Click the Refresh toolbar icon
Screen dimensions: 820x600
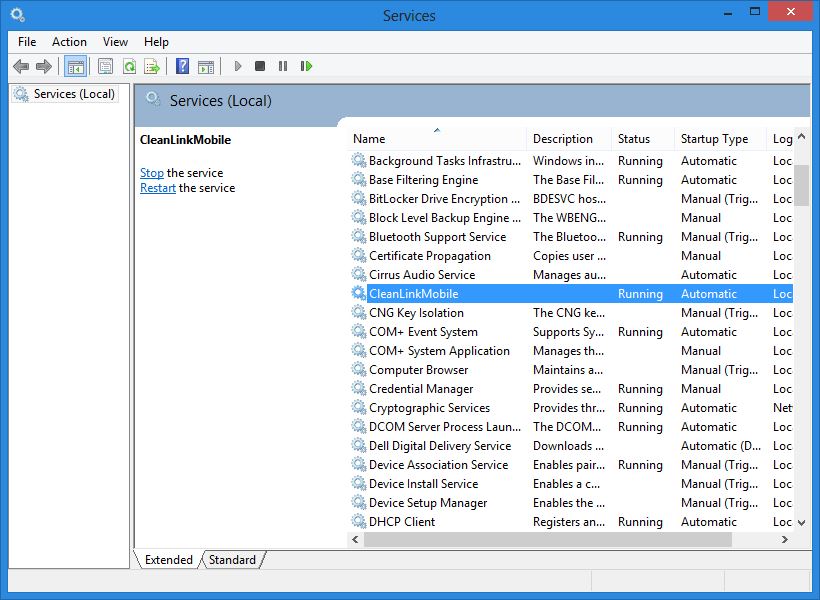coord(129,66)
